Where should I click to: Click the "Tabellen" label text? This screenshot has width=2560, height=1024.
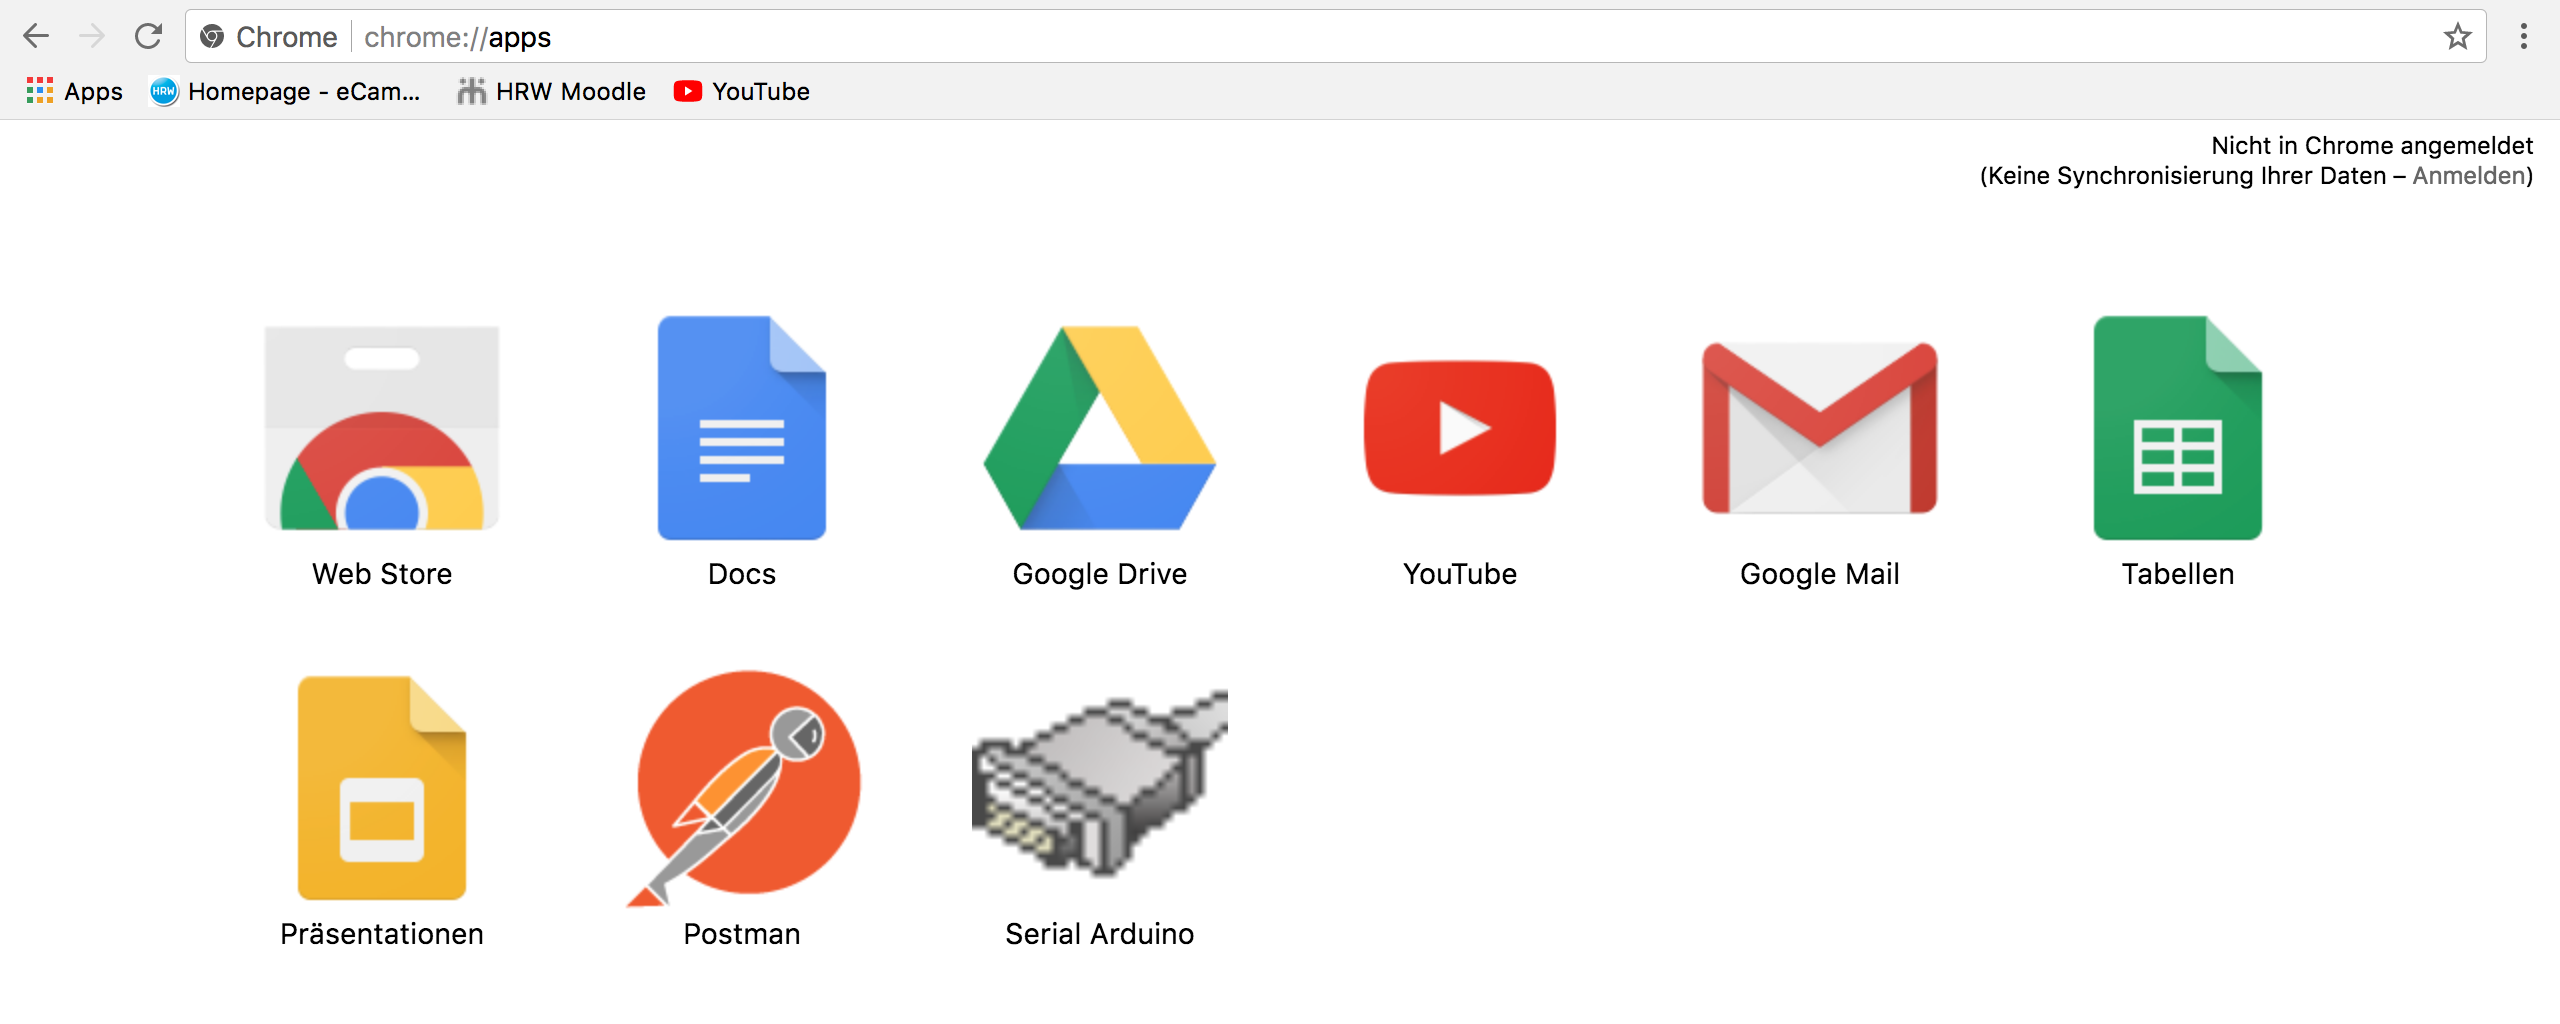[2178, 574]
